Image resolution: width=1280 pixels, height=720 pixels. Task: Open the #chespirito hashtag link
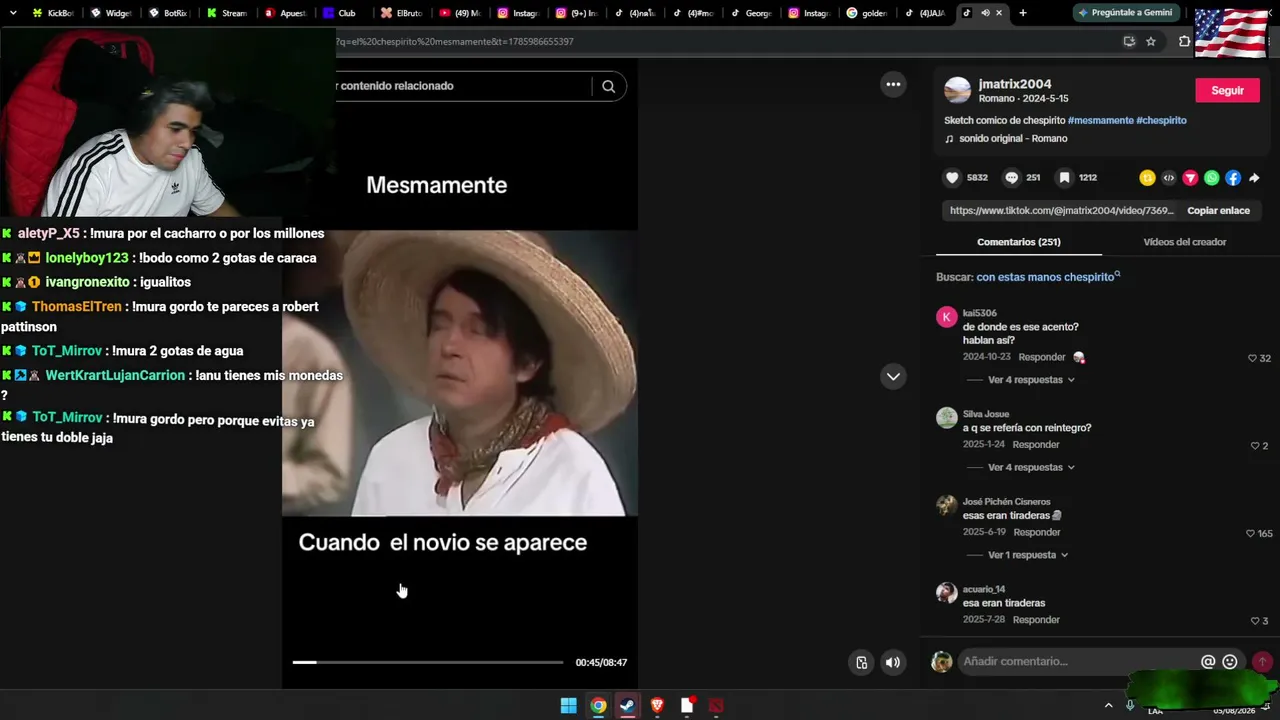coord(1161,120)
